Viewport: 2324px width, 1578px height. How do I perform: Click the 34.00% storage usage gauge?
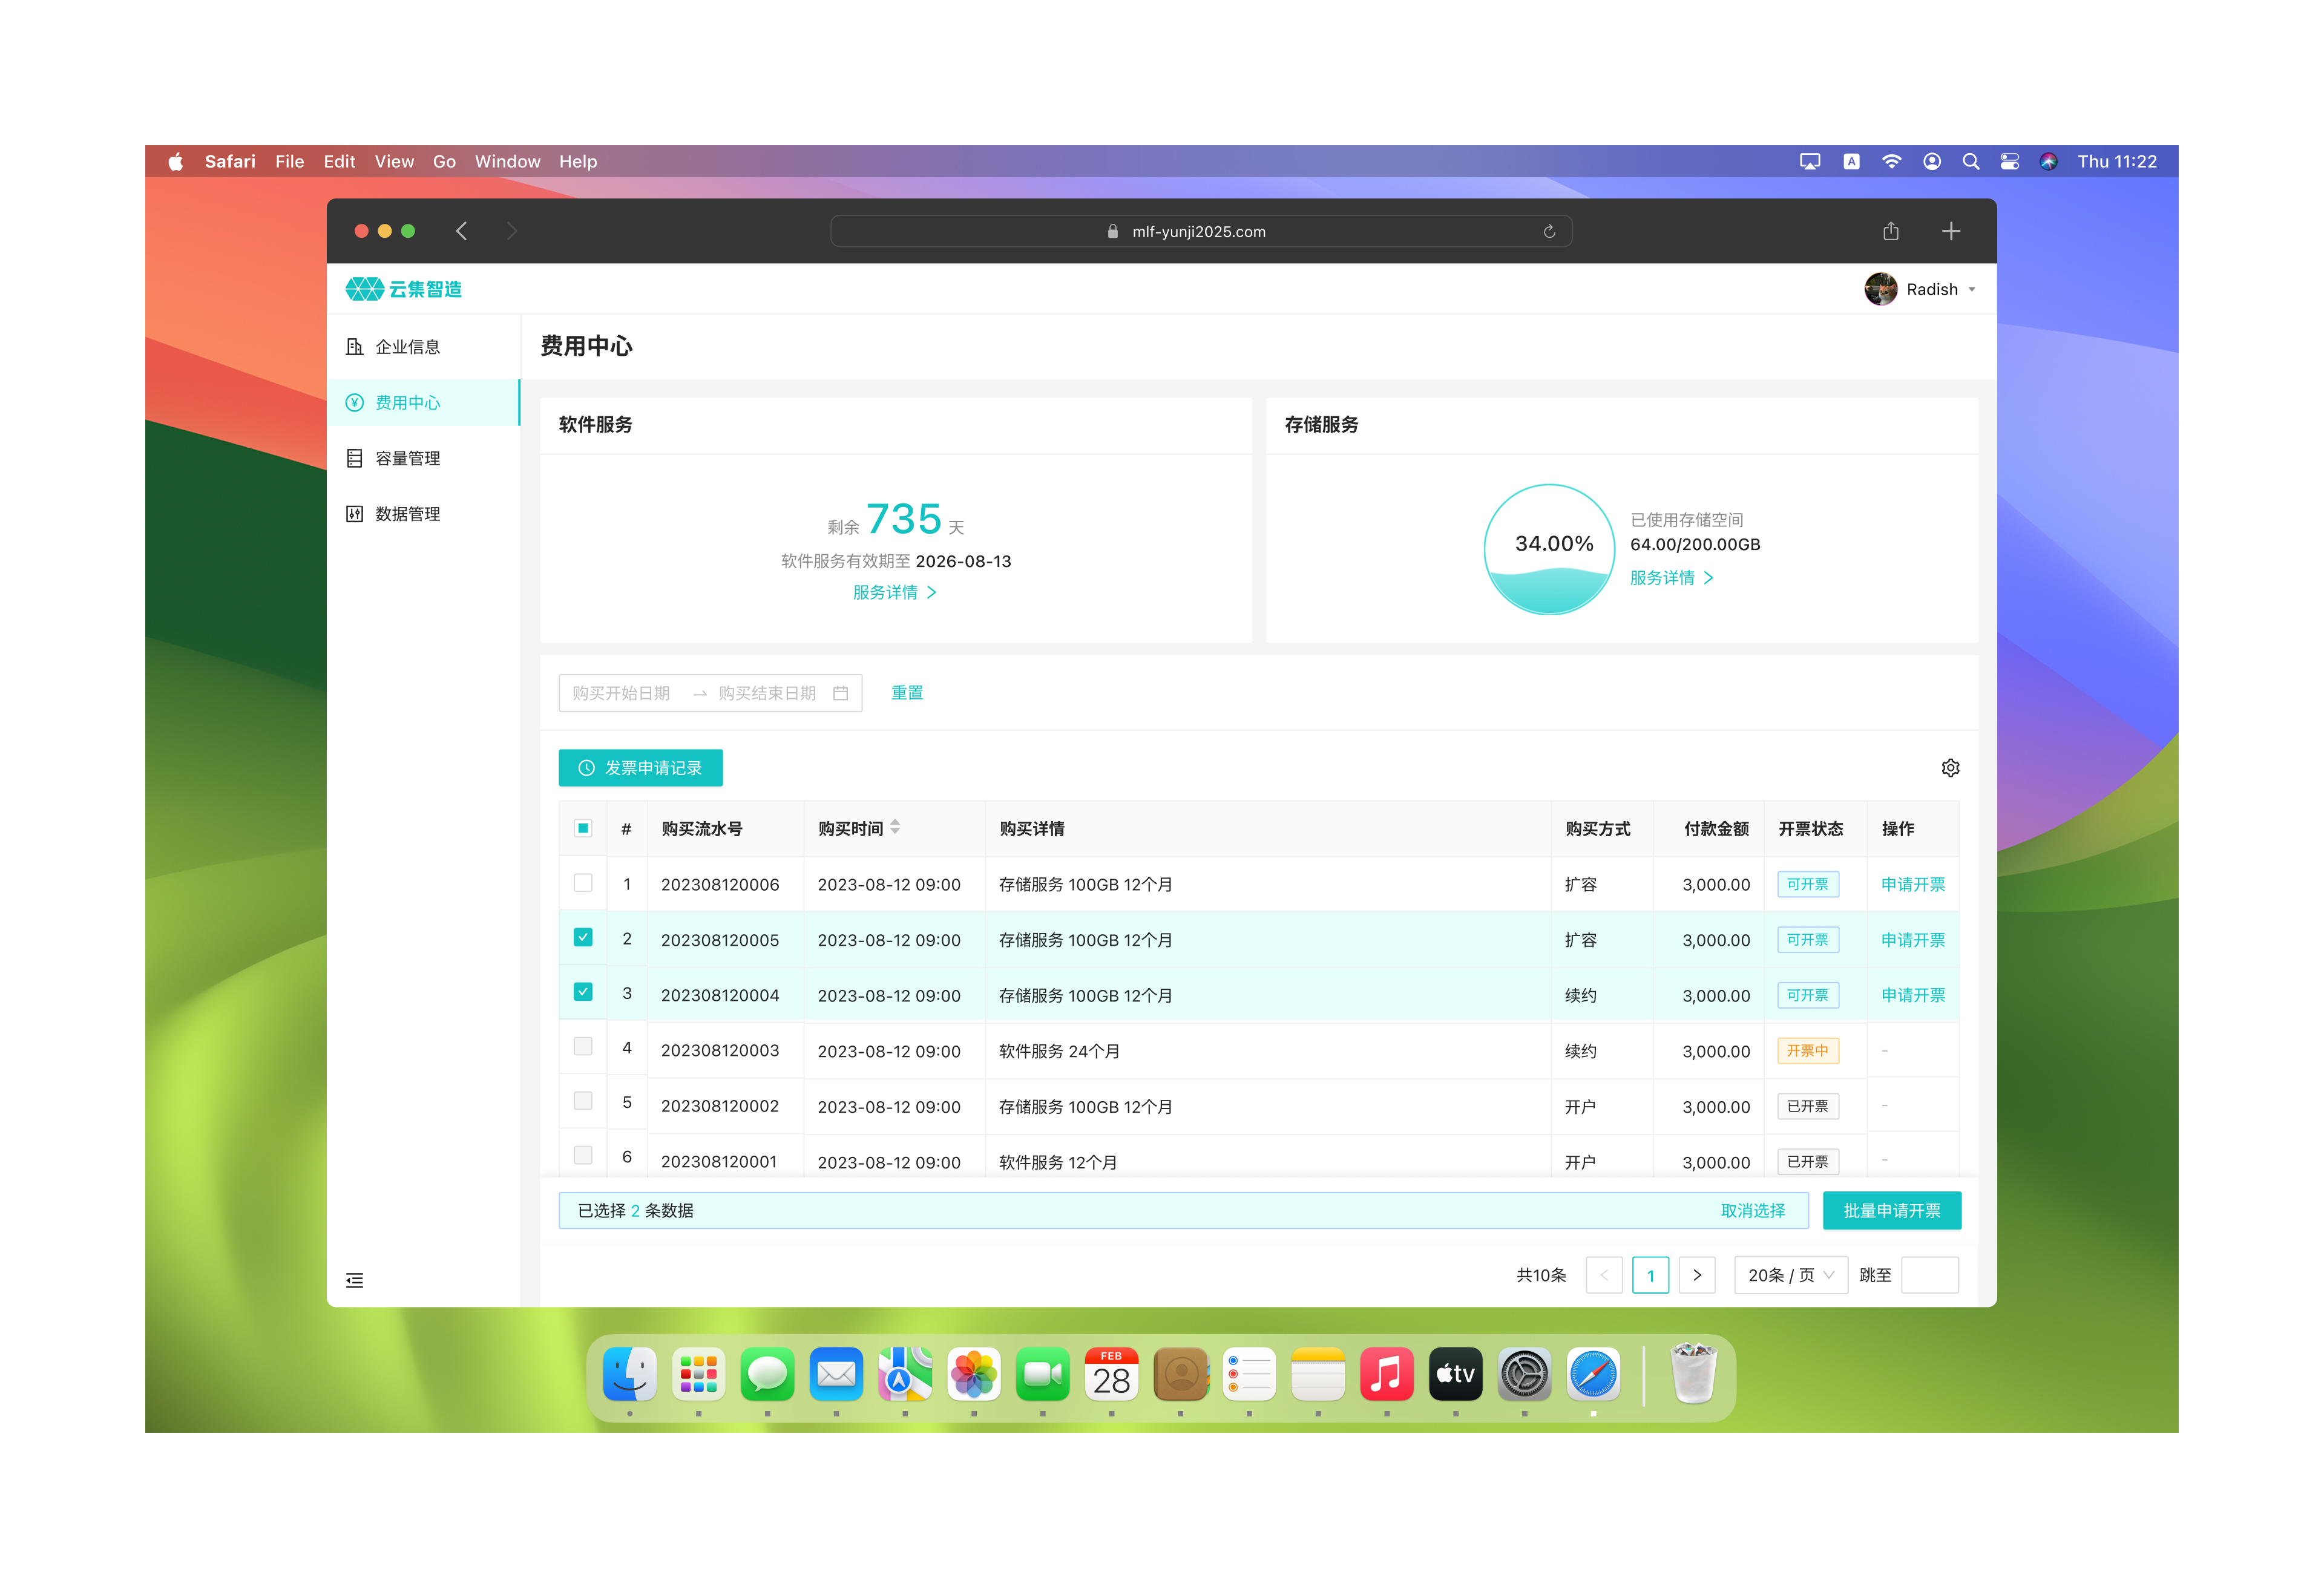tap(1549, 548)
